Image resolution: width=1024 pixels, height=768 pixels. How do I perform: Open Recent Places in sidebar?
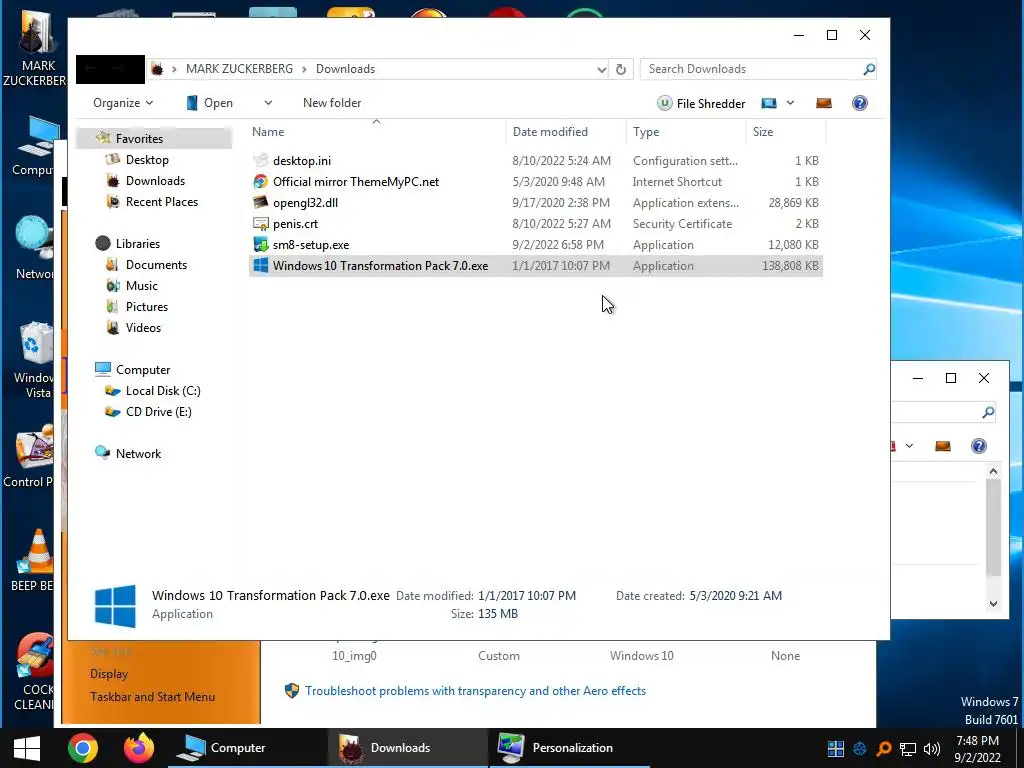(161, 202)
